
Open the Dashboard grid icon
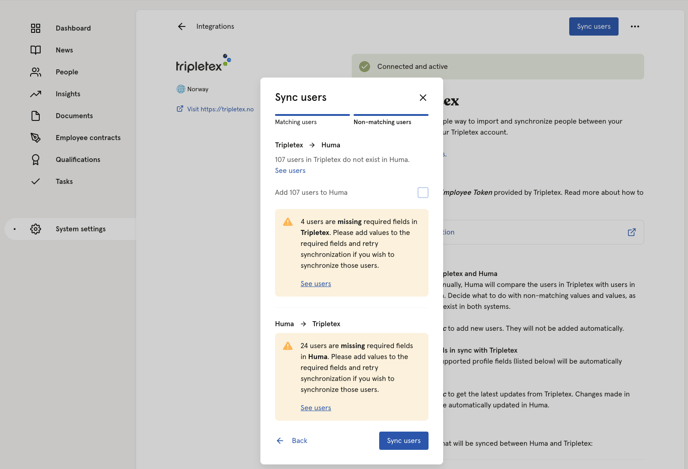click(36, 28)
